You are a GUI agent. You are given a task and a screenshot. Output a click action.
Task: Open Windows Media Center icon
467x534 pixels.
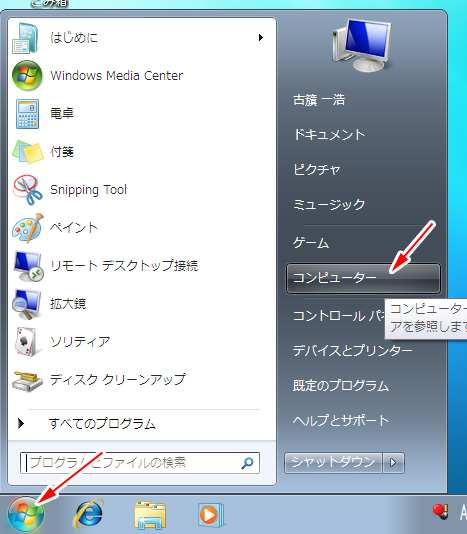27,76
